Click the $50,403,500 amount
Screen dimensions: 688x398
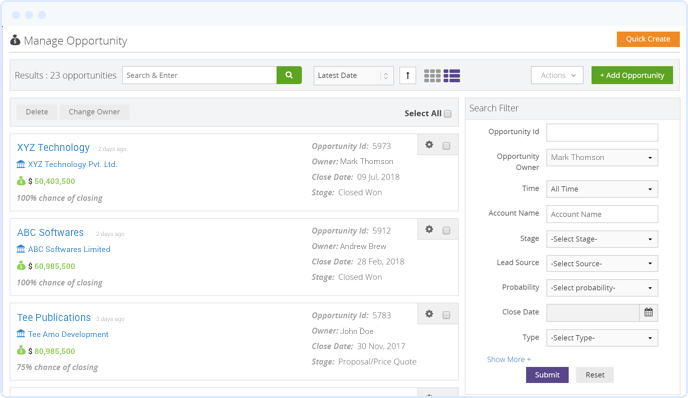click(x=51, y=181)
